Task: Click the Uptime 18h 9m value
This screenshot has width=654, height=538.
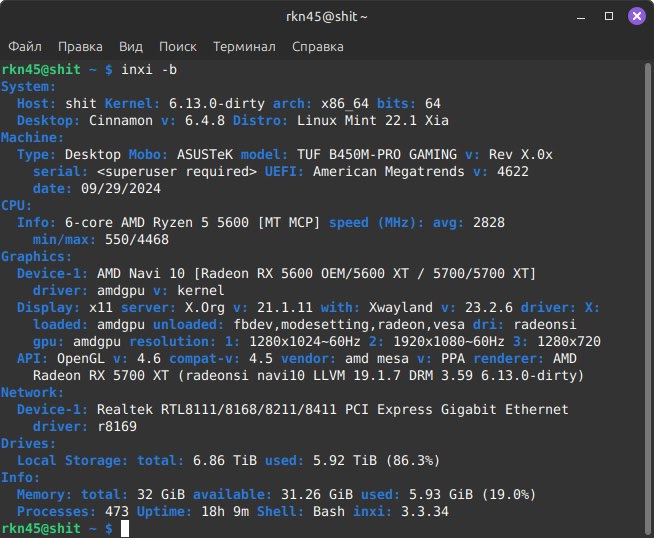Action: [225, 511]
